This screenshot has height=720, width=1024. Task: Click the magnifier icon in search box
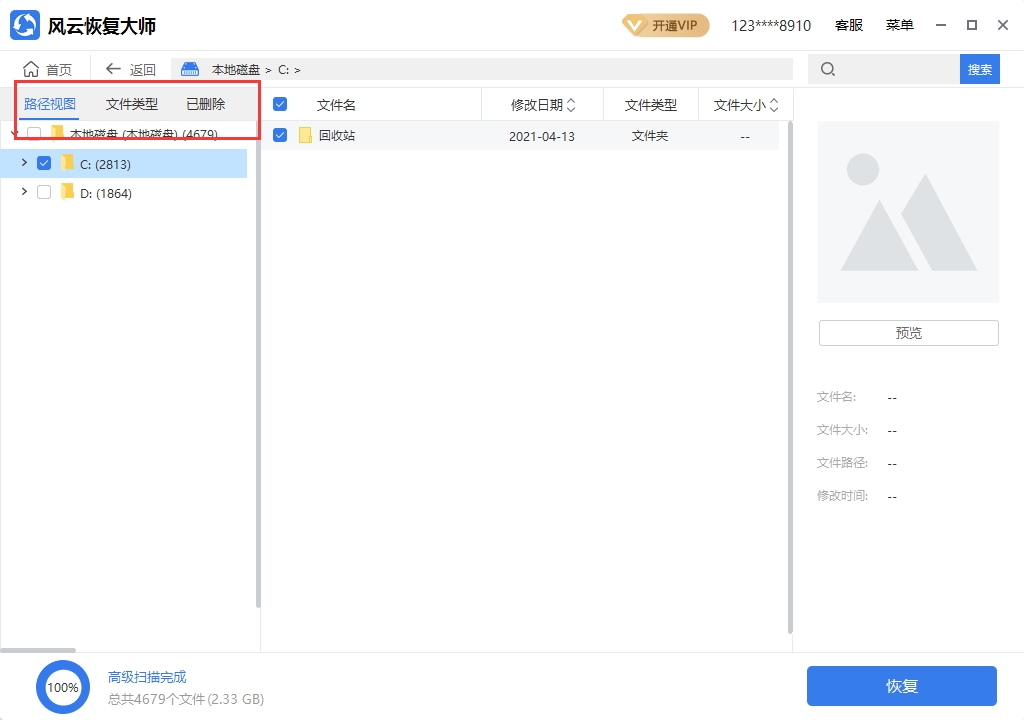coord(828,69)
